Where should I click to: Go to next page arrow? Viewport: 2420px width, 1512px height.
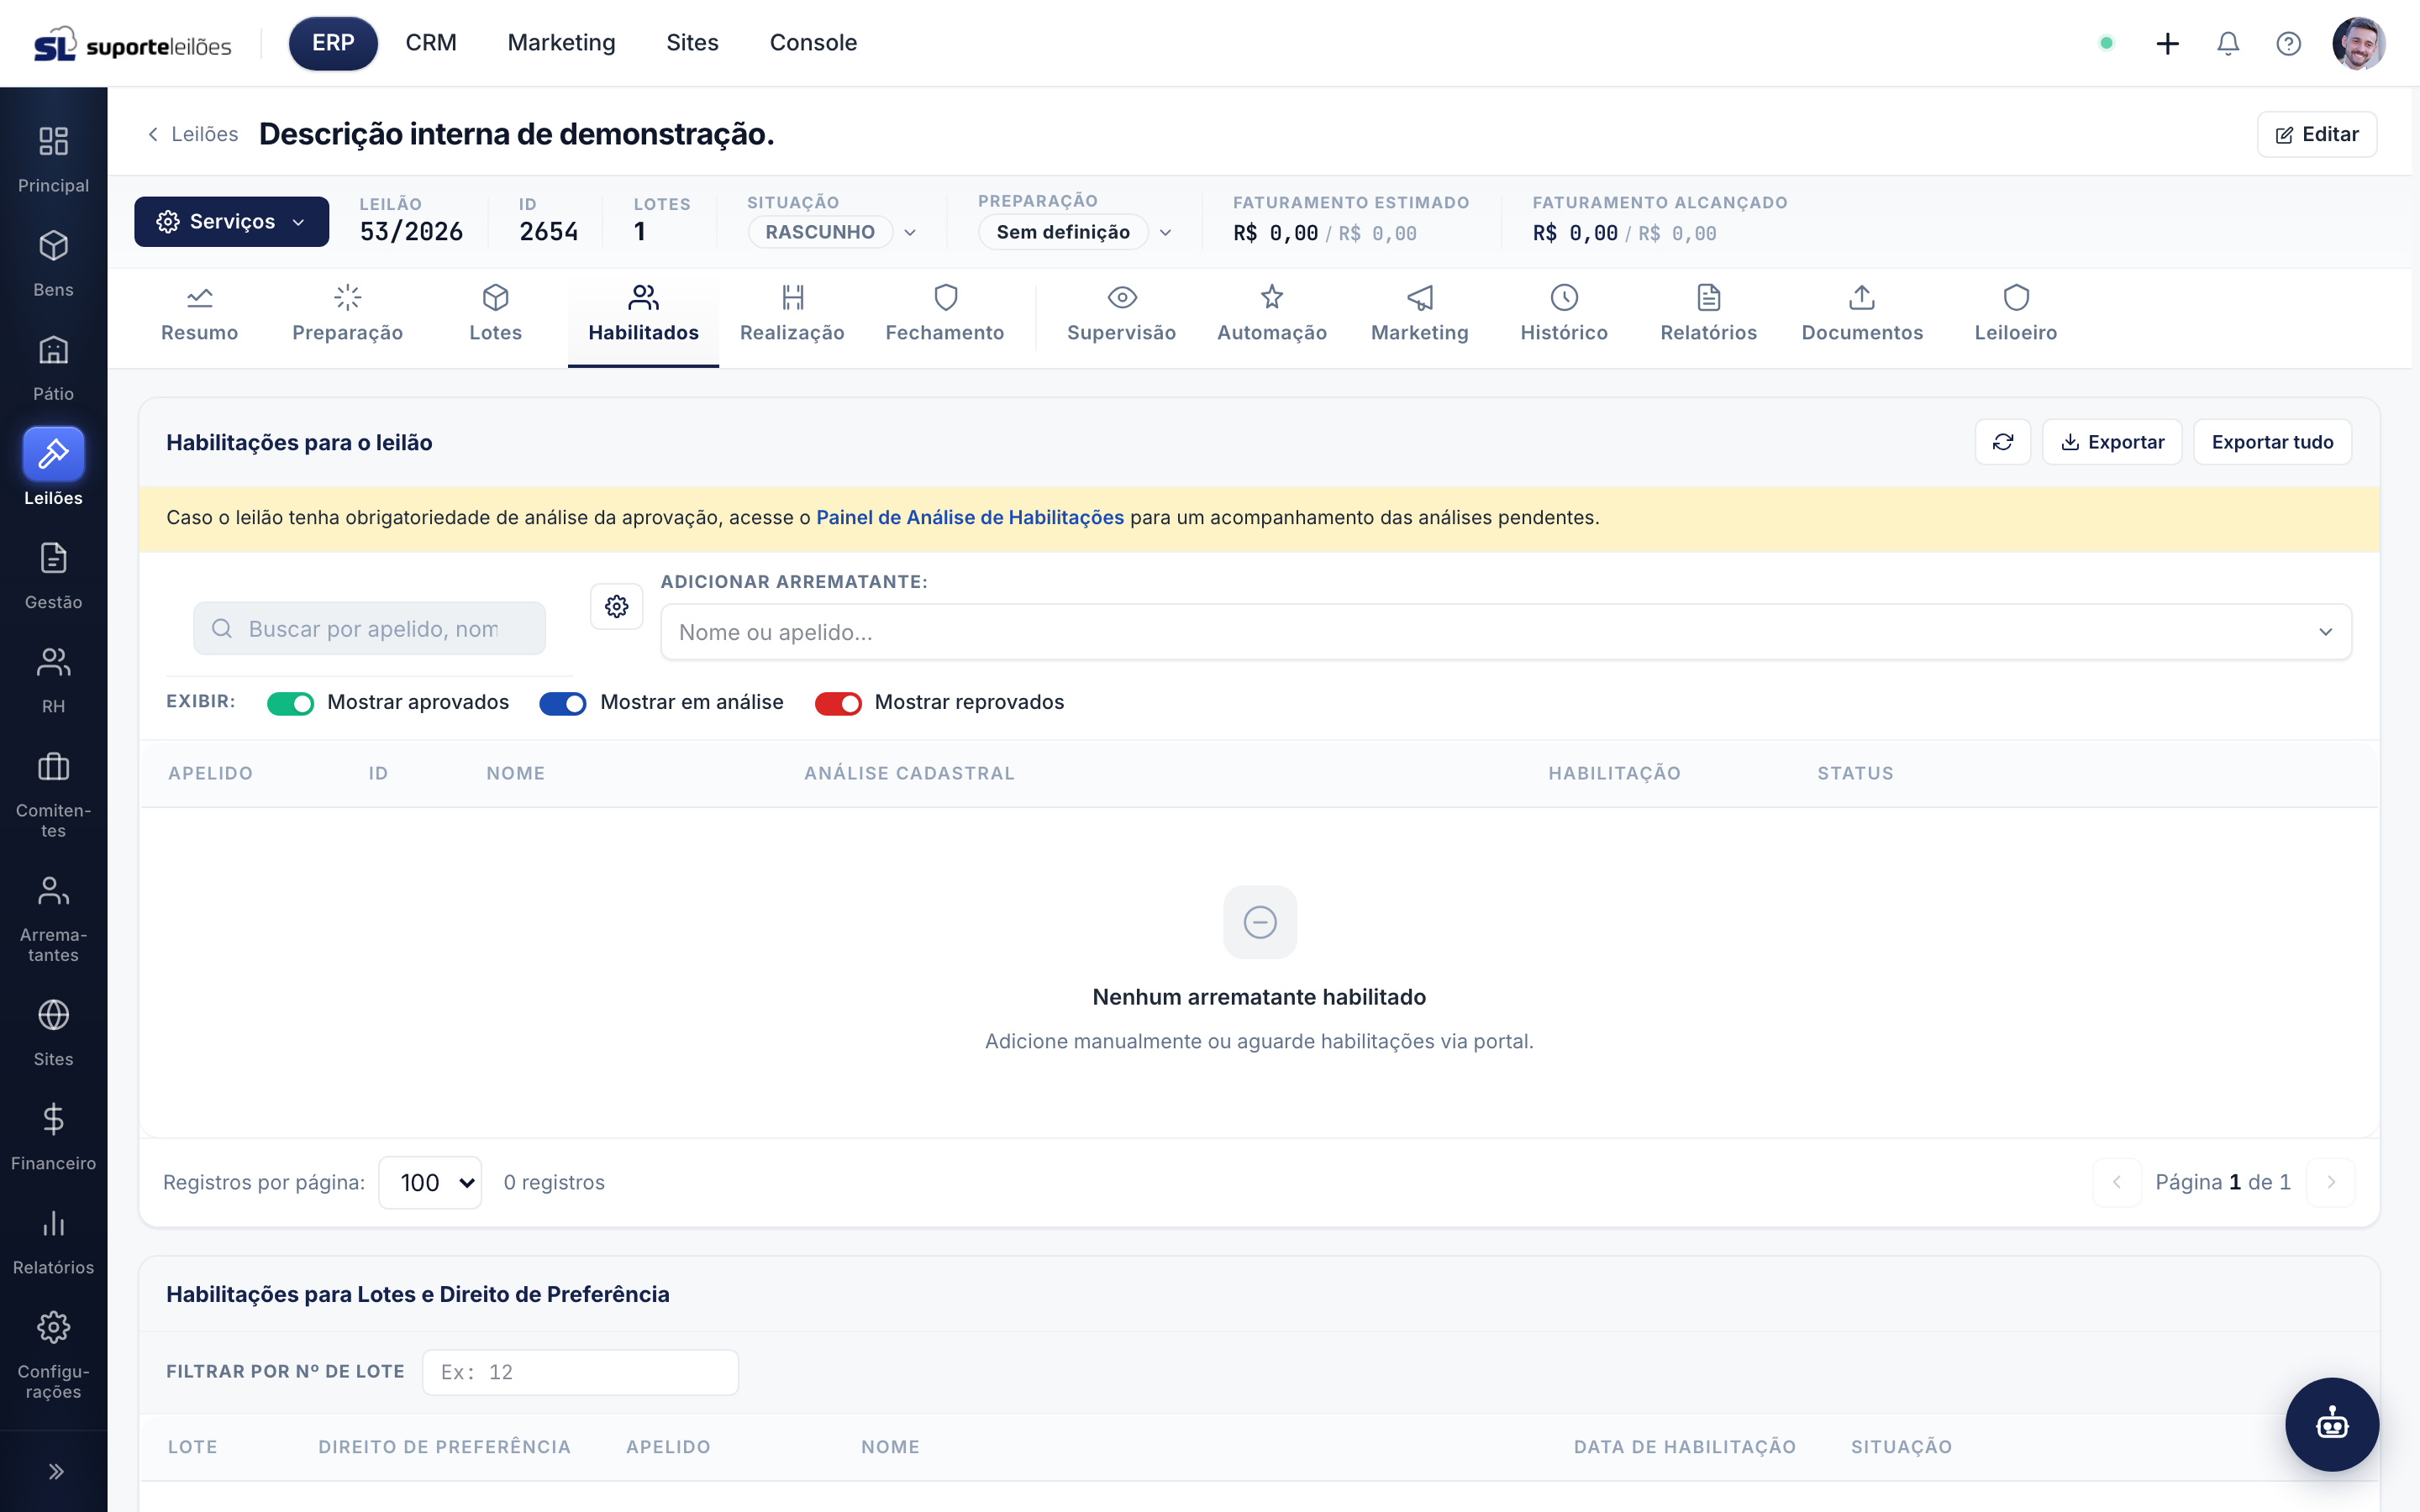(2330, 1182)
